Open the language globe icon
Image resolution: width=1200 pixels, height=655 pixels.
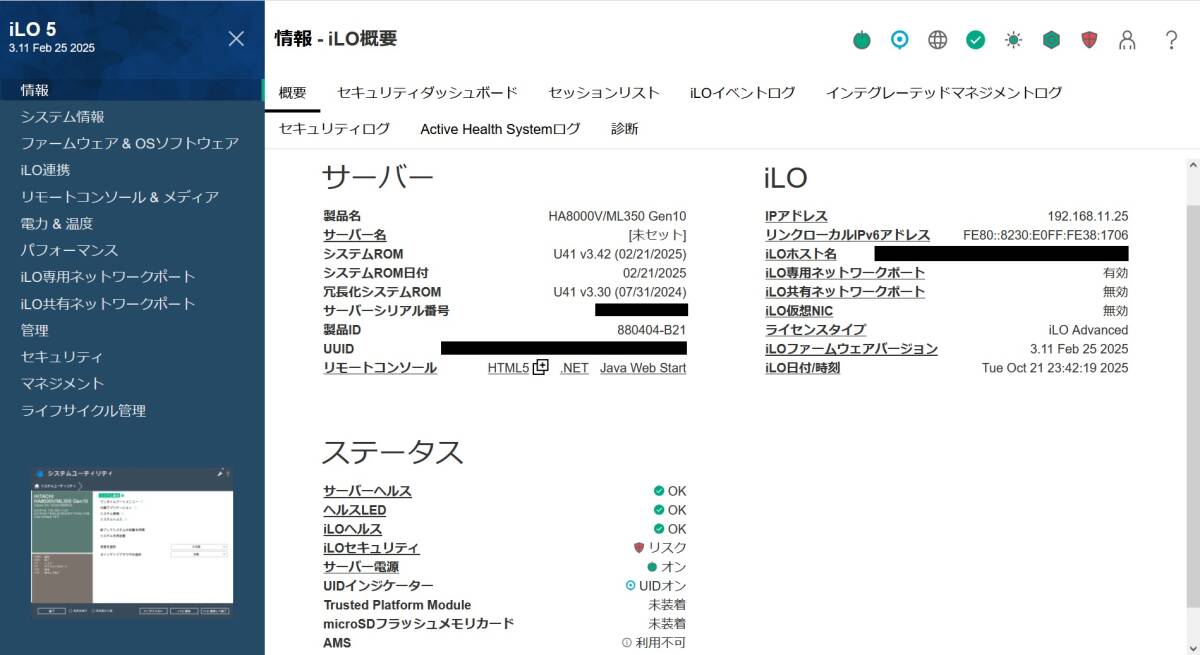938,40
